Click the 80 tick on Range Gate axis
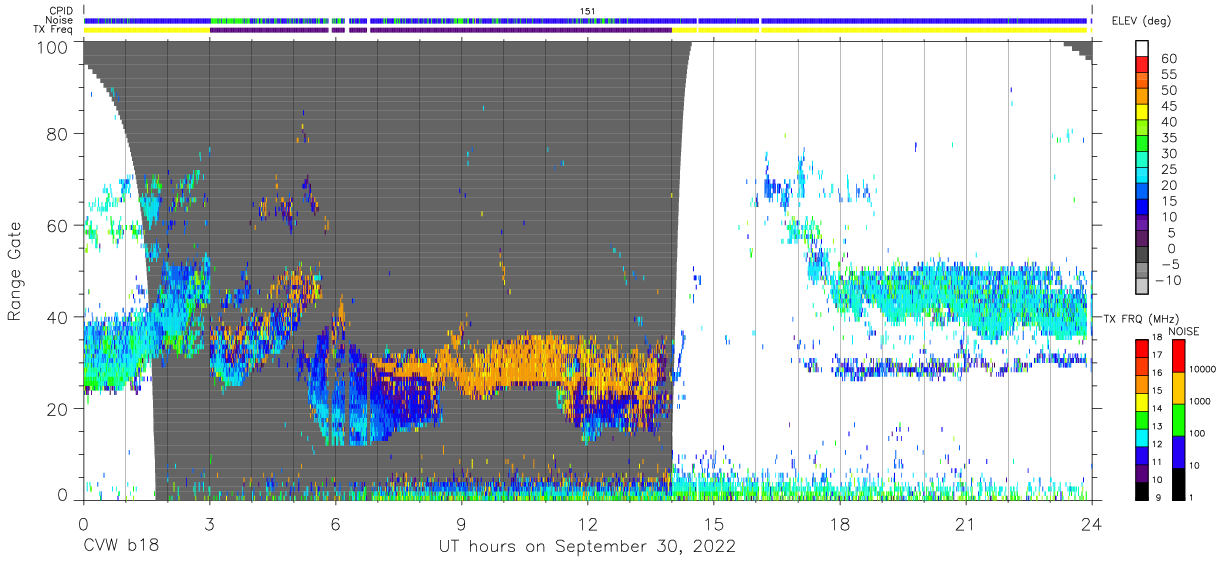The height and width of the screenshot is (567, 1228). [59, 133]
